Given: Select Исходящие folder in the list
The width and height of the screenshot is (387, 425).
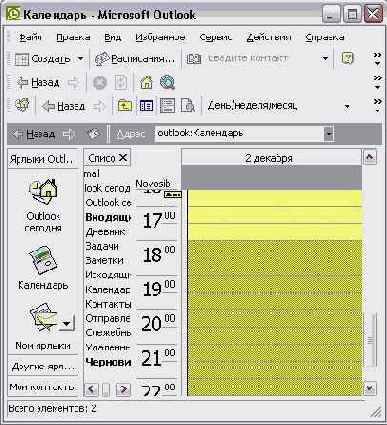Looking at the screenshot, I should tap(108, 275).
